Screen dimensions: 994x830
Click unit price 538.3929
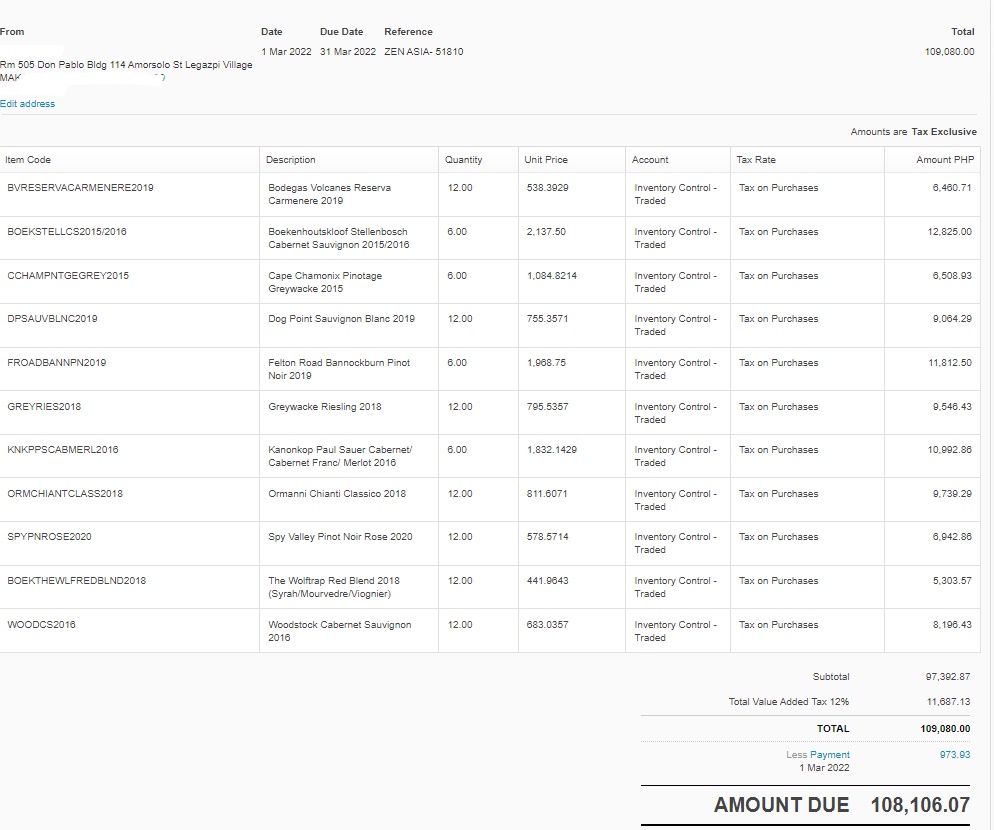(x=547, y=188)
